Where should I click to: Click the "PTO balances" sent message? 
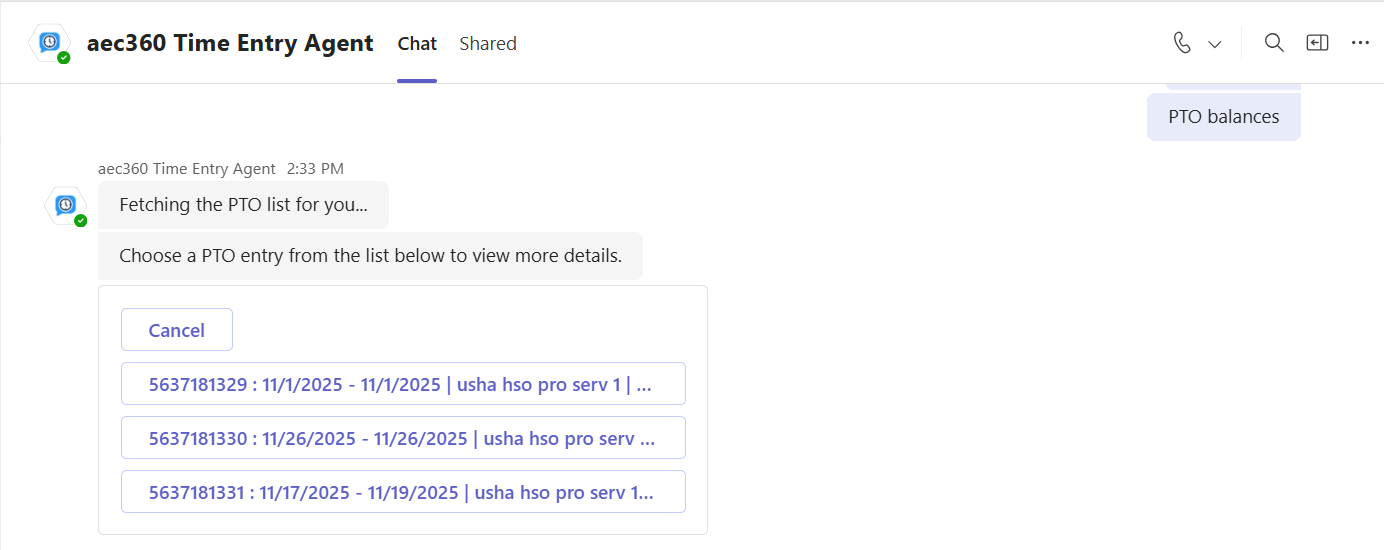[1223, 117]
